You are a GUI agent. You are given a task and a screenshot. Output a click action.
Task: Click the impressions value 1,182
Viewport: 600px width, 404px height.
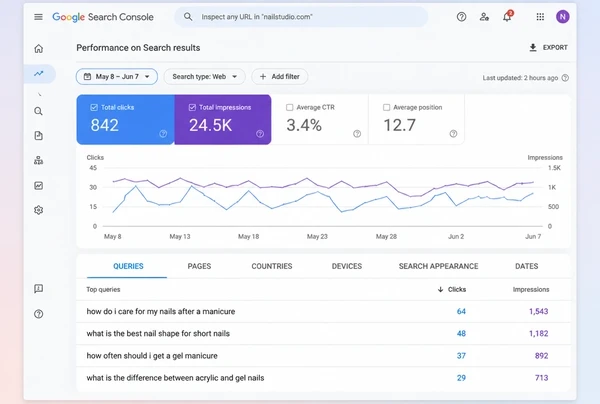[x=539, y=334]
